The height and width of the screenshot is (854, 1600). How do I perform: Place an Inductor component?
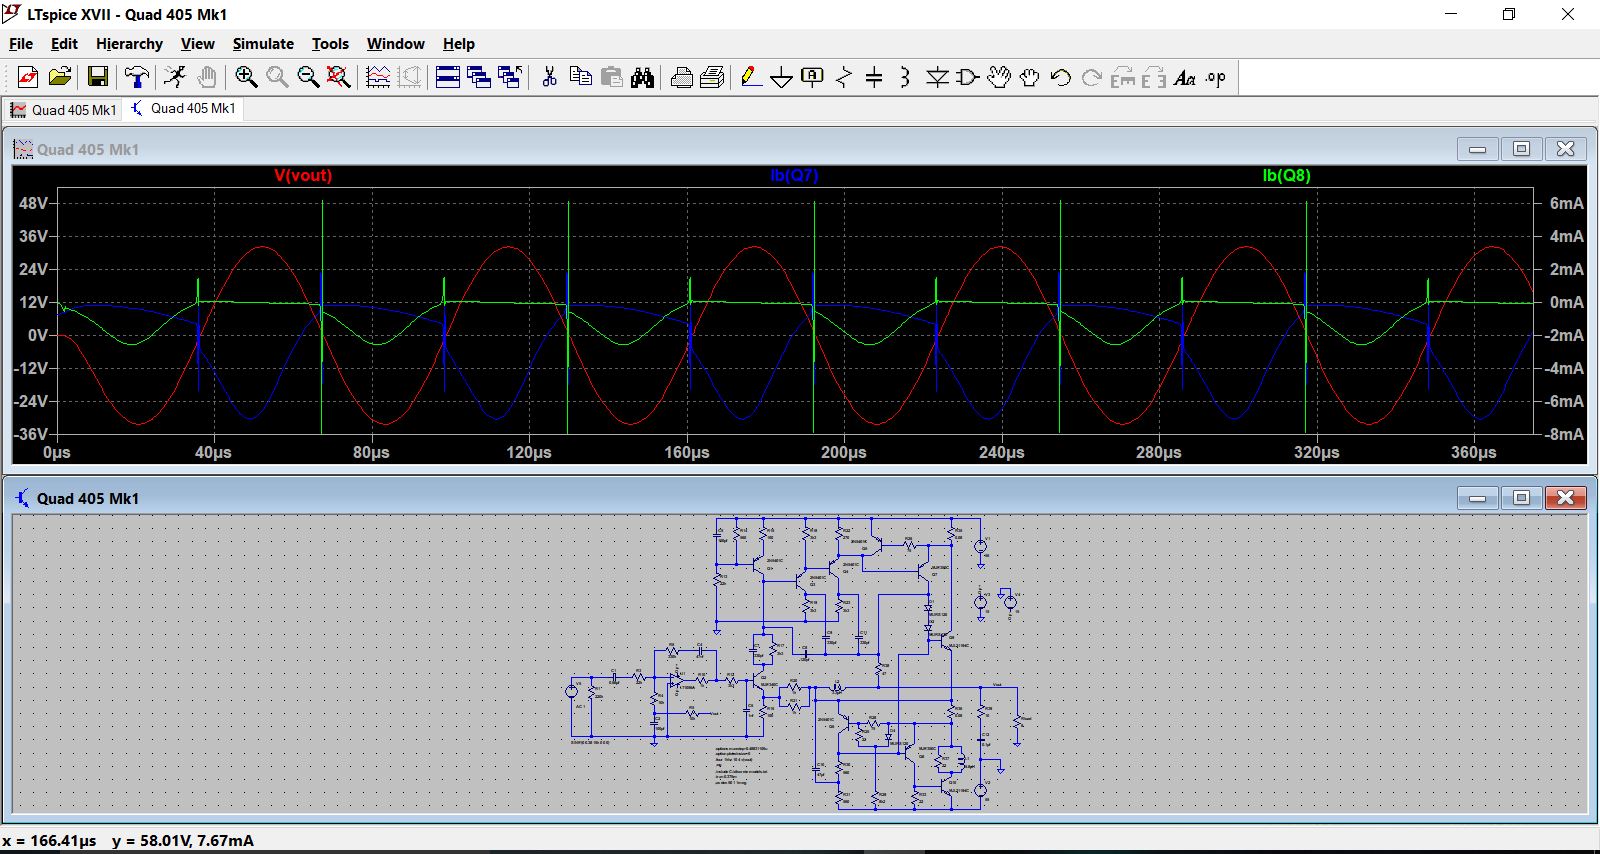[905, 77]
